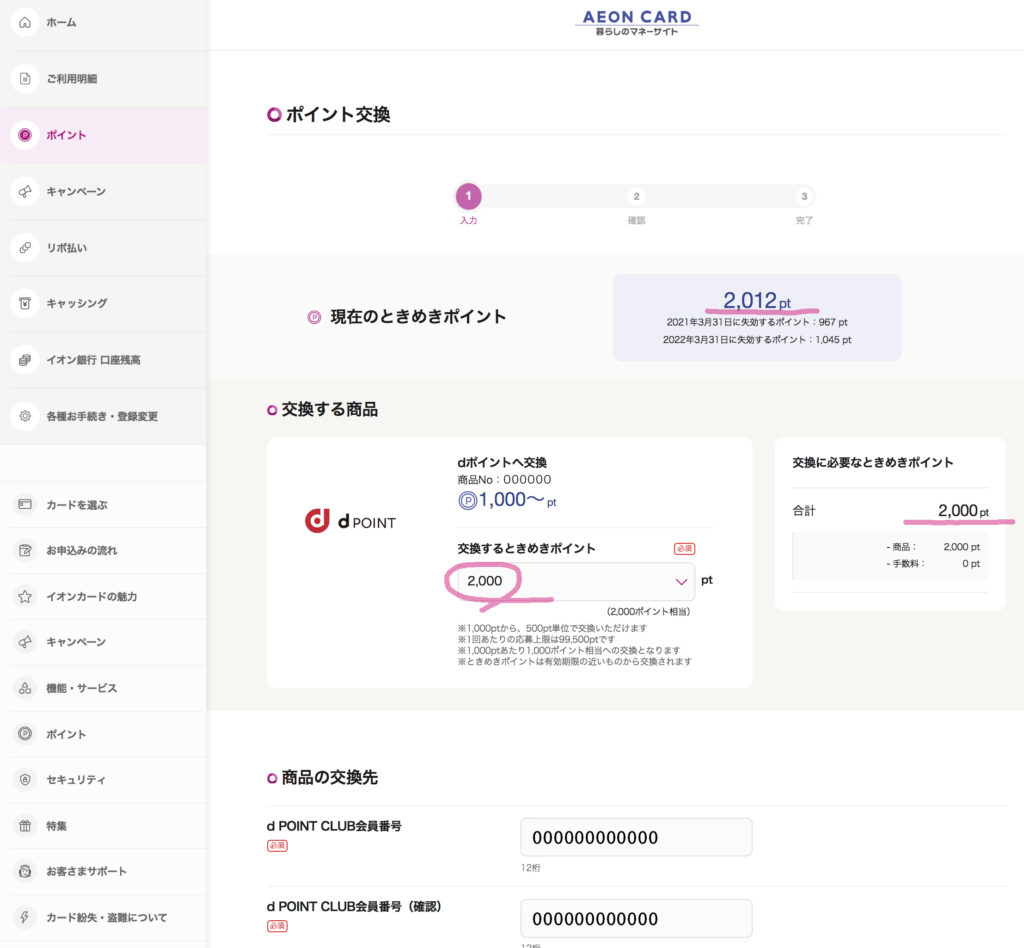Open セキュリティ sidebar link
The height and width of the screenshot is (948, 1024).
103,780
